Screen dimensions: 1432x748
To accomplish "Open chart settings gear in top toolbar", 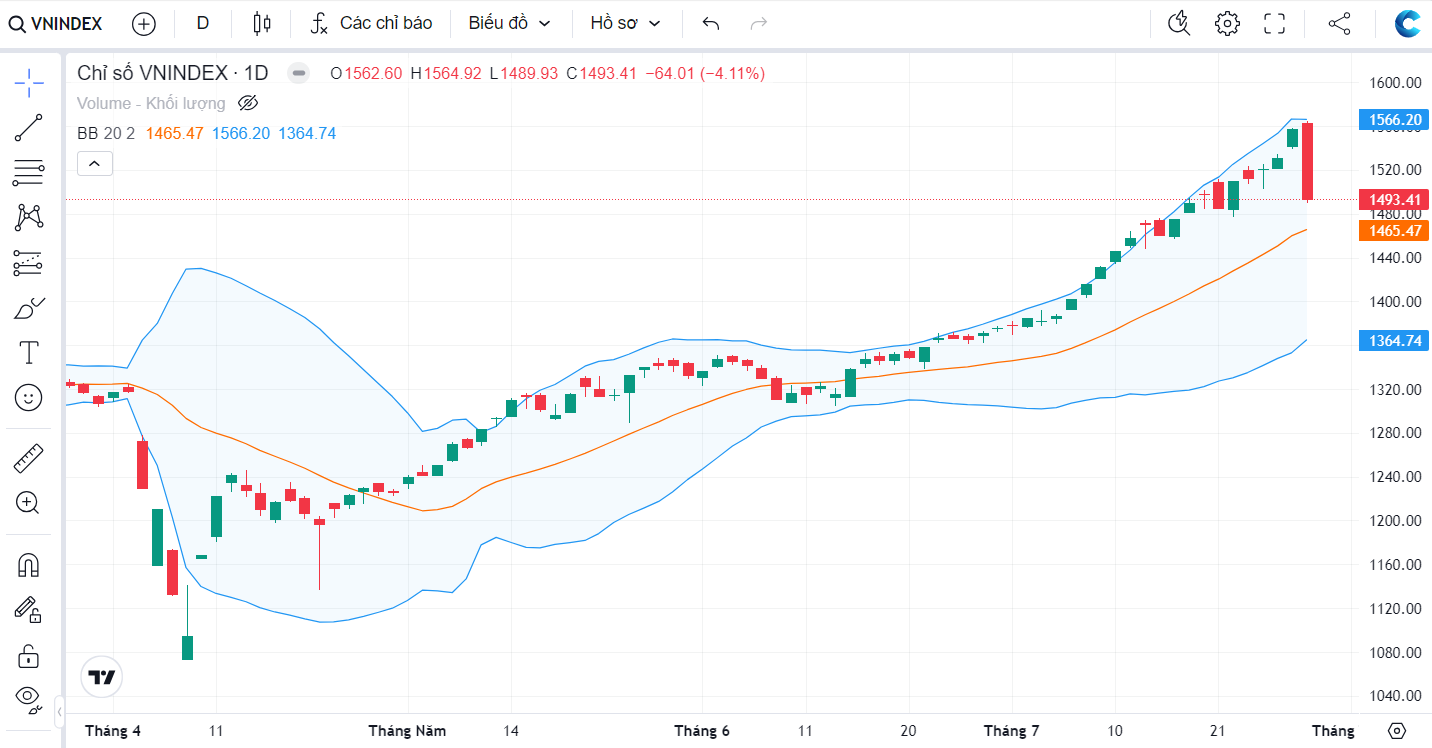I will click(x=1227, y=23).
